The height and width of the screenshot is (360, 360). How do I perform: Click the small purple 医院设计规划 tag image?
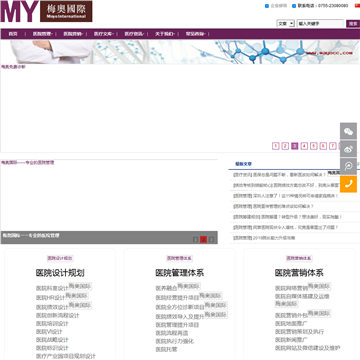click(x=60, y=258)
